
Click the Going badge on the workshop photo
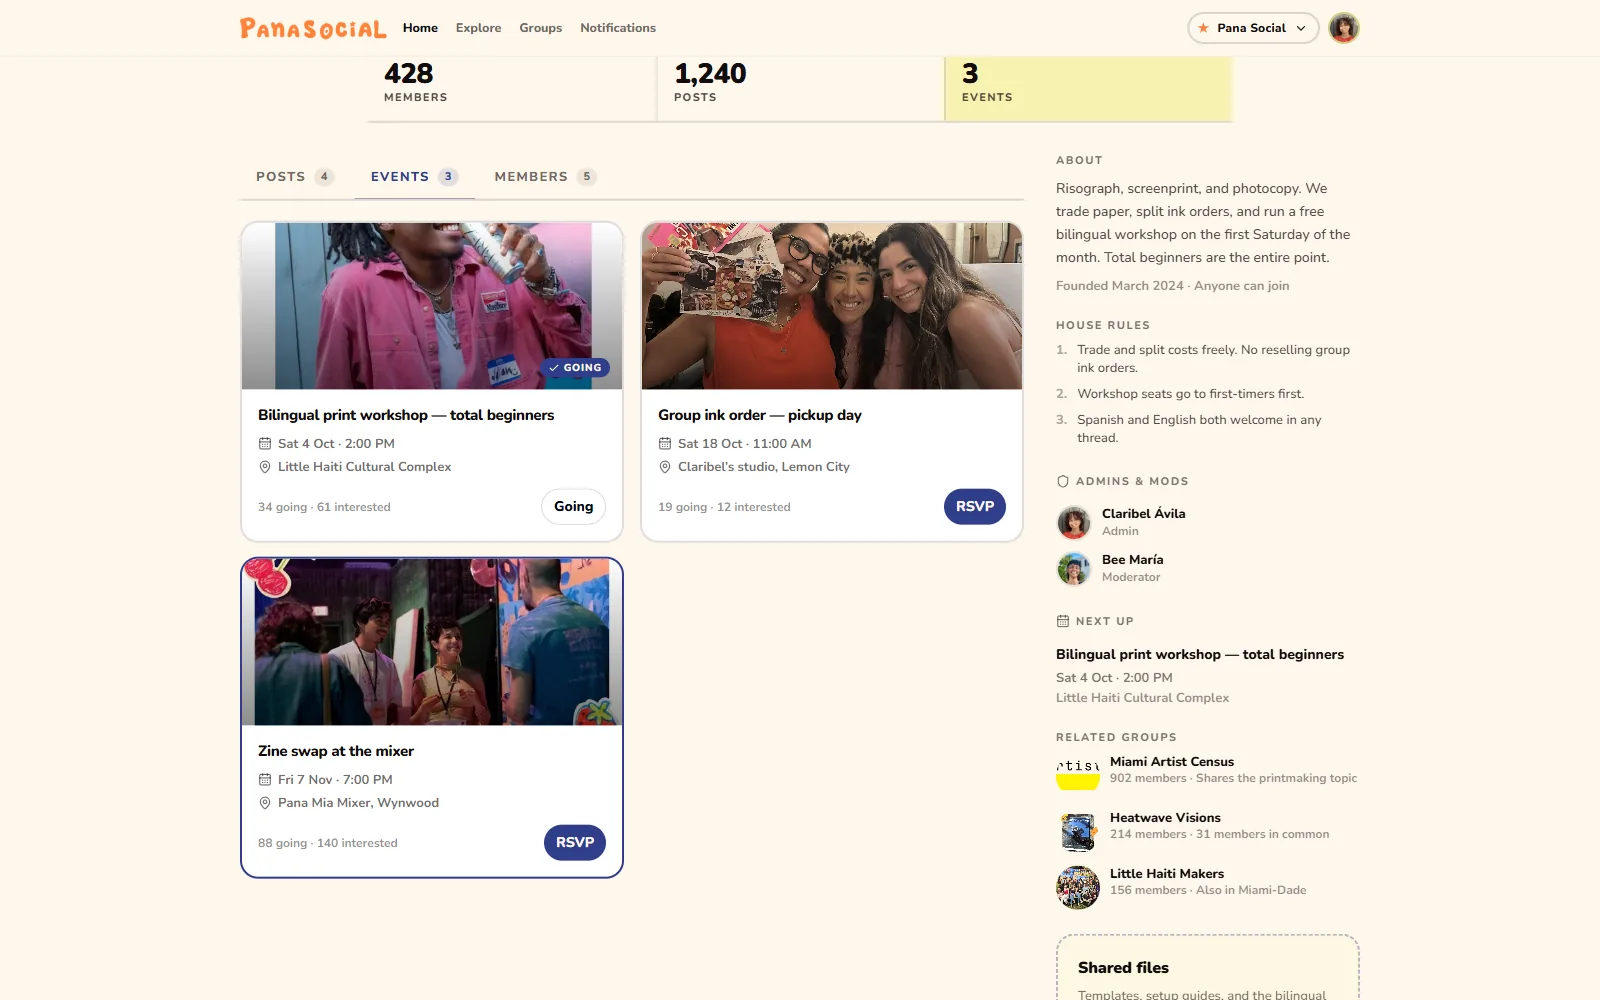[575, 368]
